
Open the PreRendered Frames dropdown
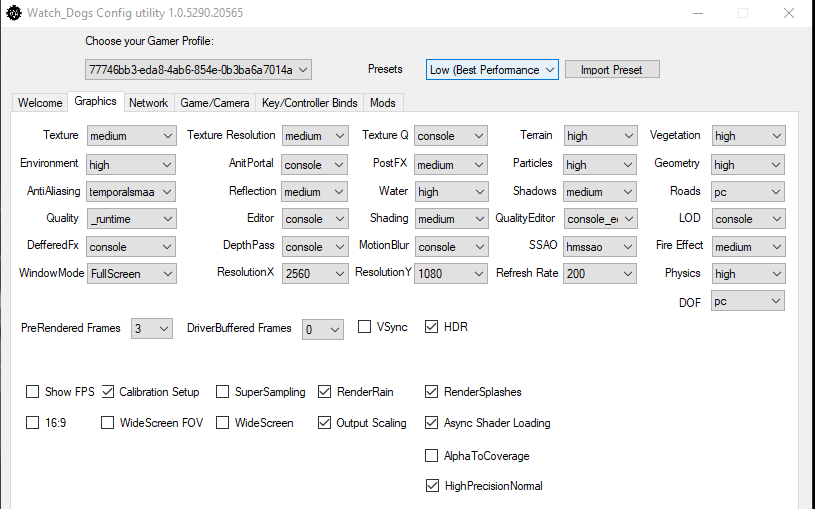(152, 329)
